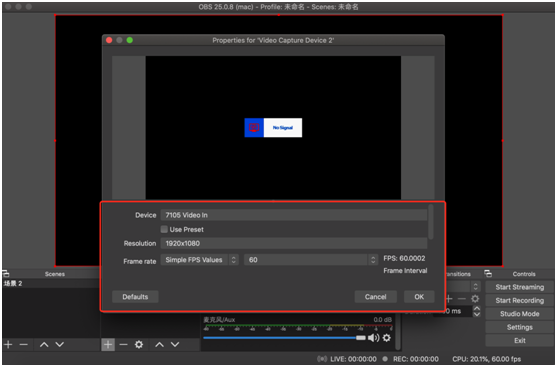Open scene transition type dropdown
The image size is (557, 367).
coord(463,286)
